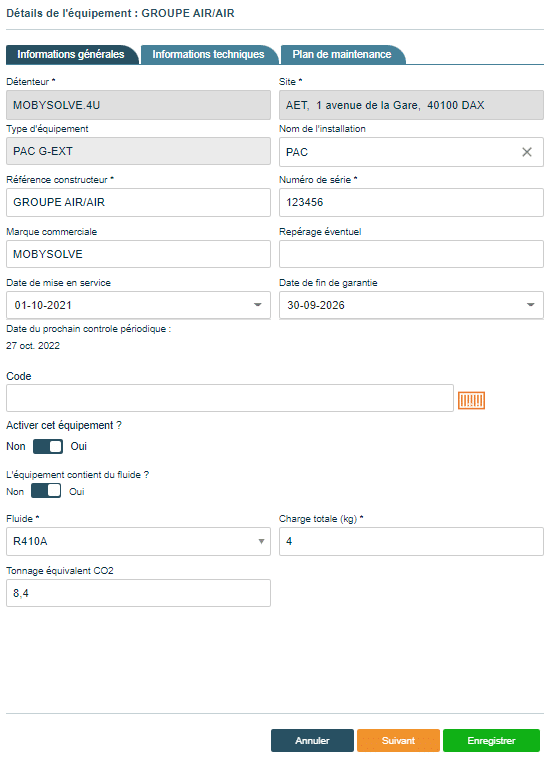Click the Tonnage équivalent CO2 field
This screenshot has width=546, height=757.
point(138,593)
